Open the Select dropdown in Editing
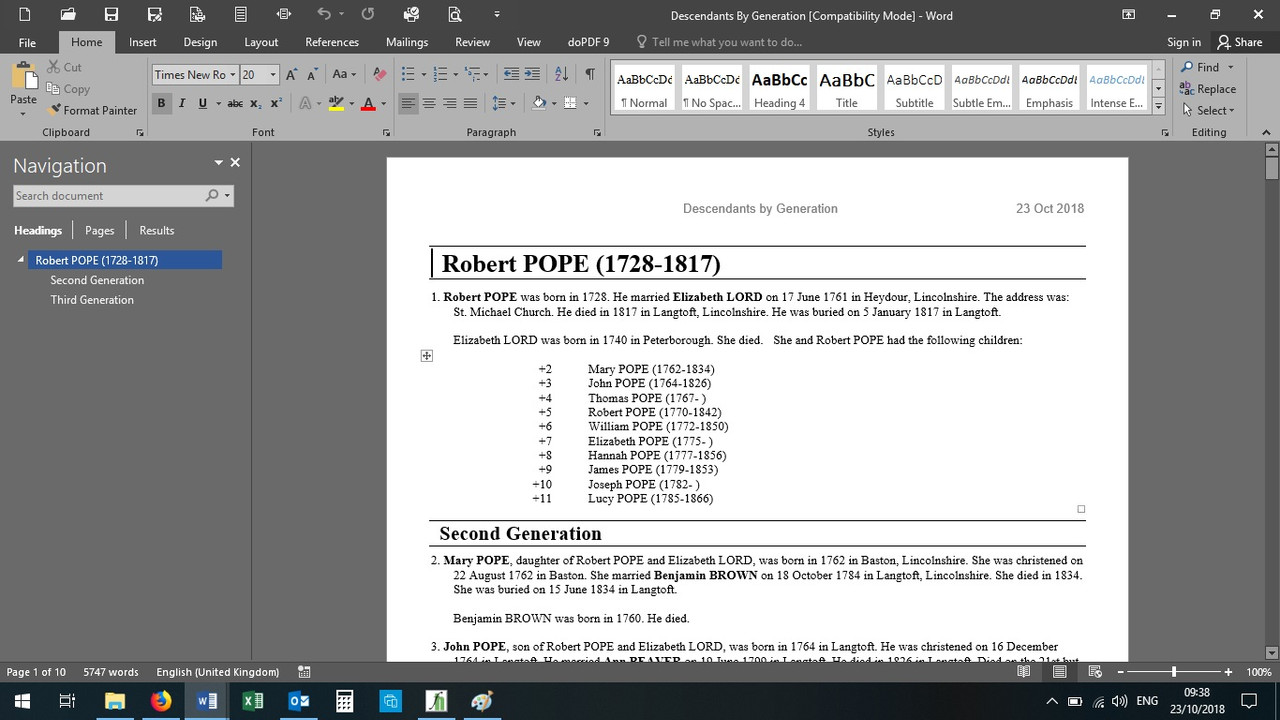Screen dimensions: 1280x720 (x=1208, y=110)
